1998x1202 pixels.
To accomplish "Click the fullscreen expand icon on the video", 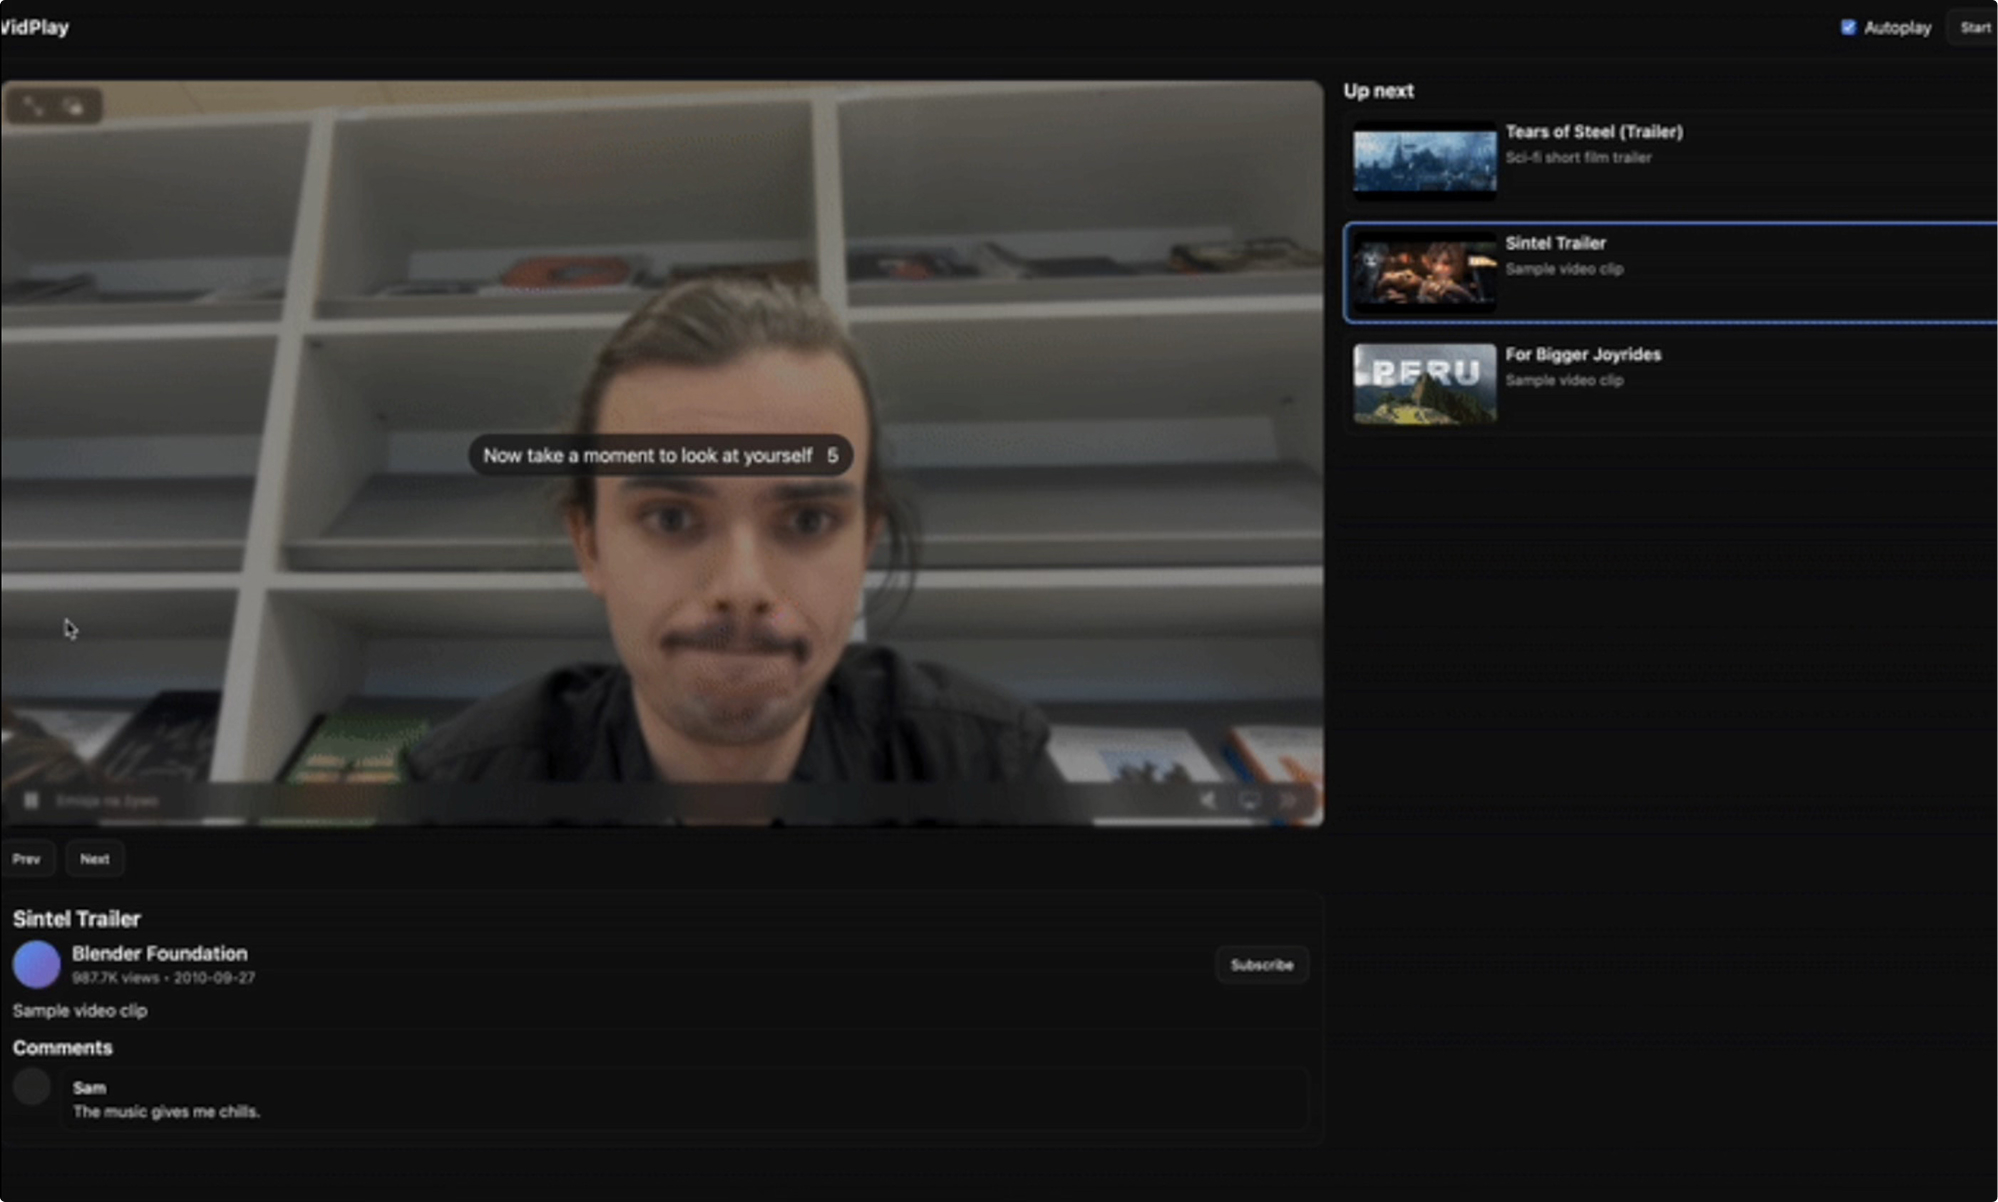I will (x=32, y=106).
